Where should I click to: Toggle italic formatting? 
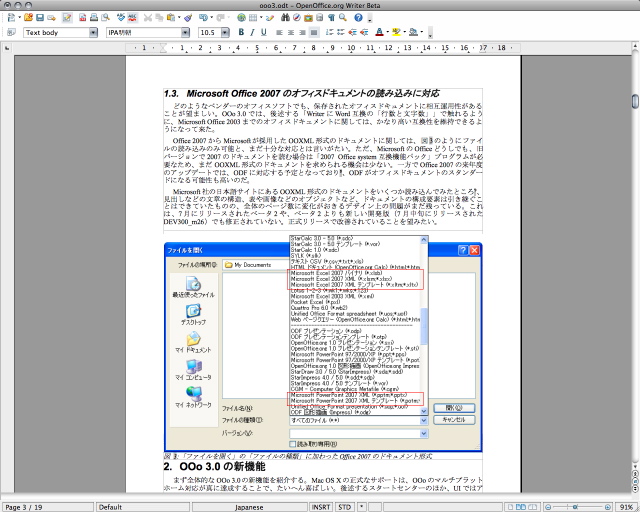coord(253,32)
